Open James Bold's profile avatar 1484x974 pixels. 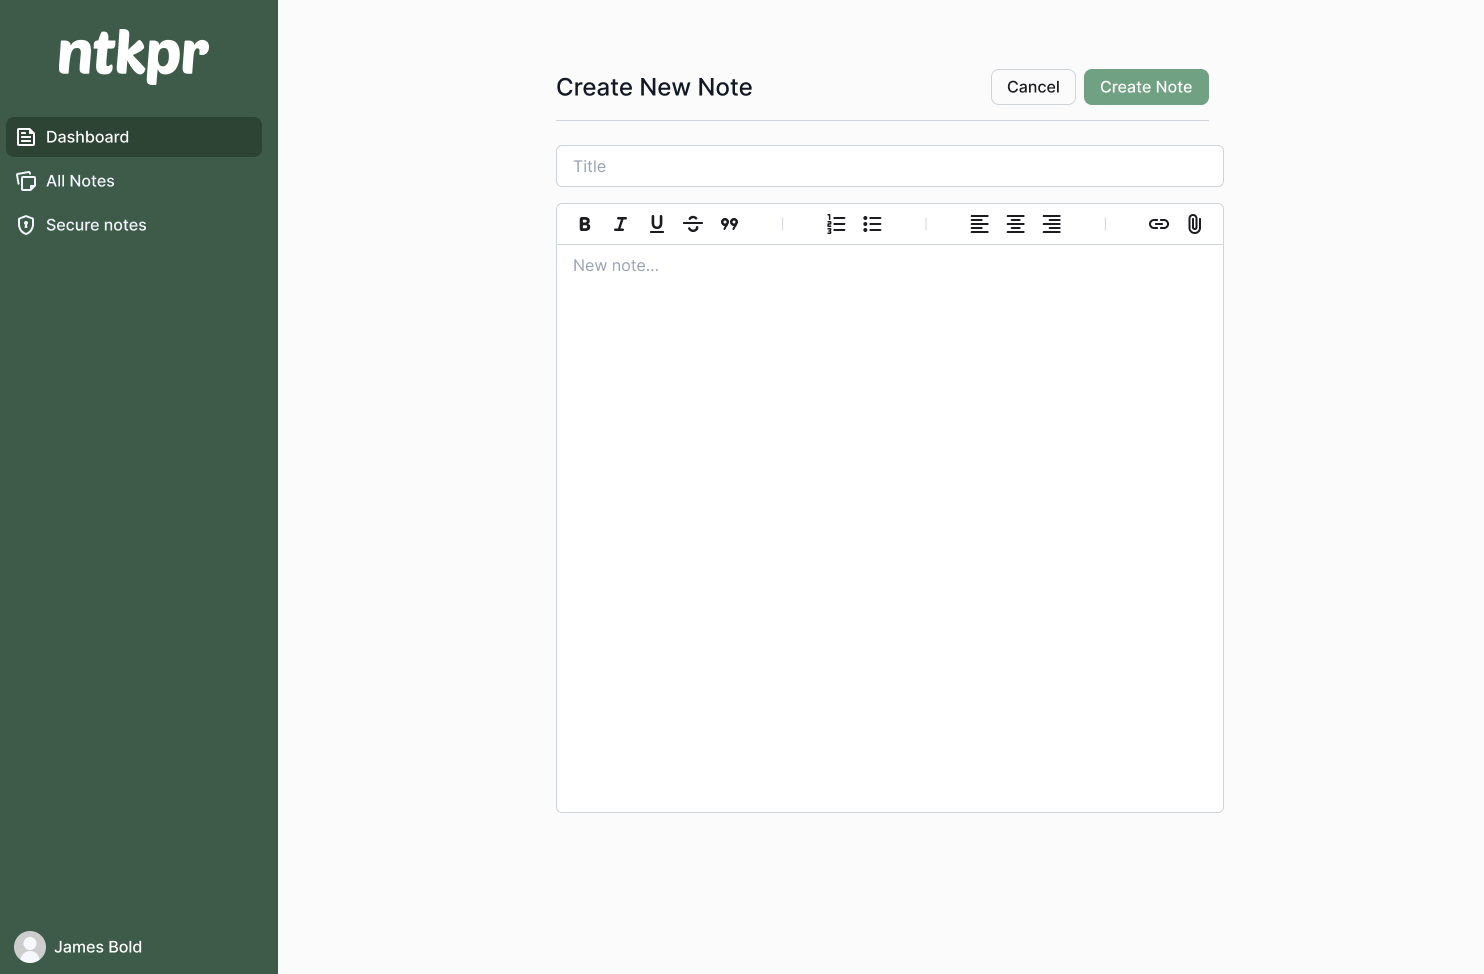click(x=29, y=947)
